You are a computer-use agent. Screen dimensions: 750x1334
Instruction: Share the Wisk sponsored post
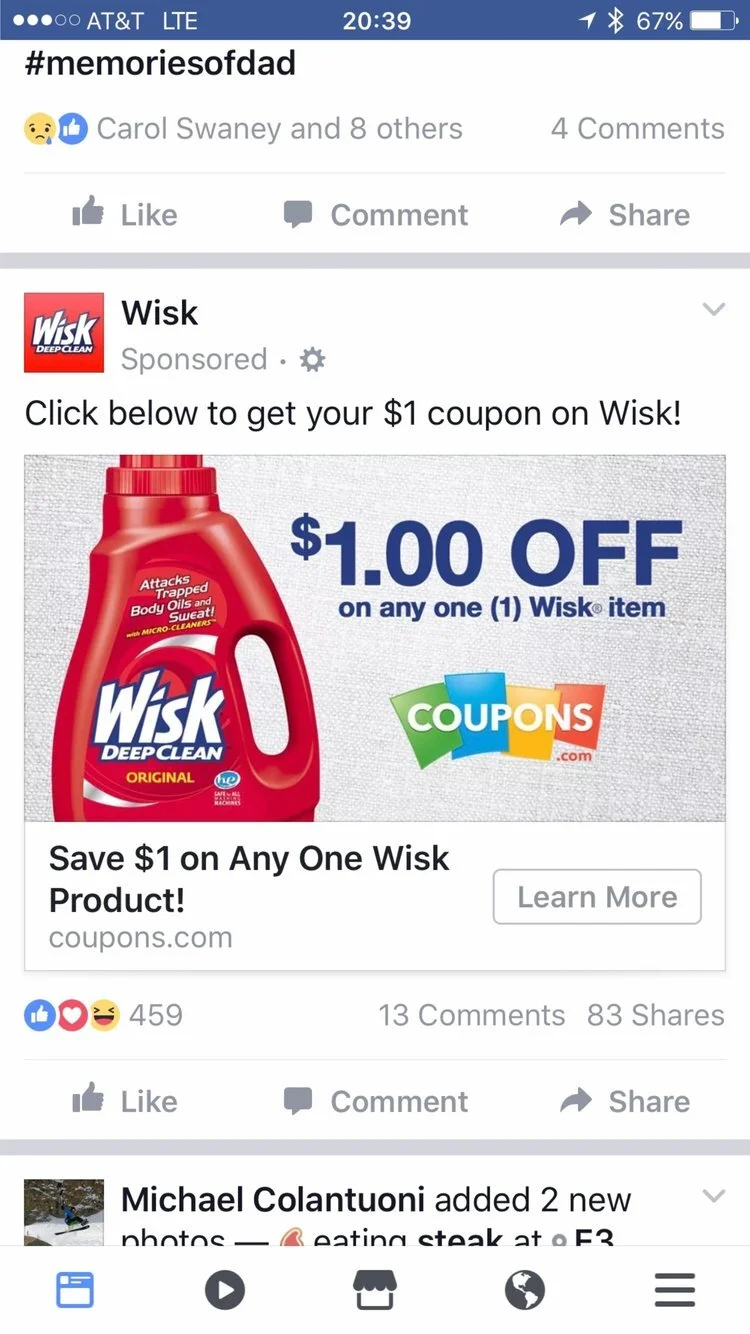coord(625,1101)
